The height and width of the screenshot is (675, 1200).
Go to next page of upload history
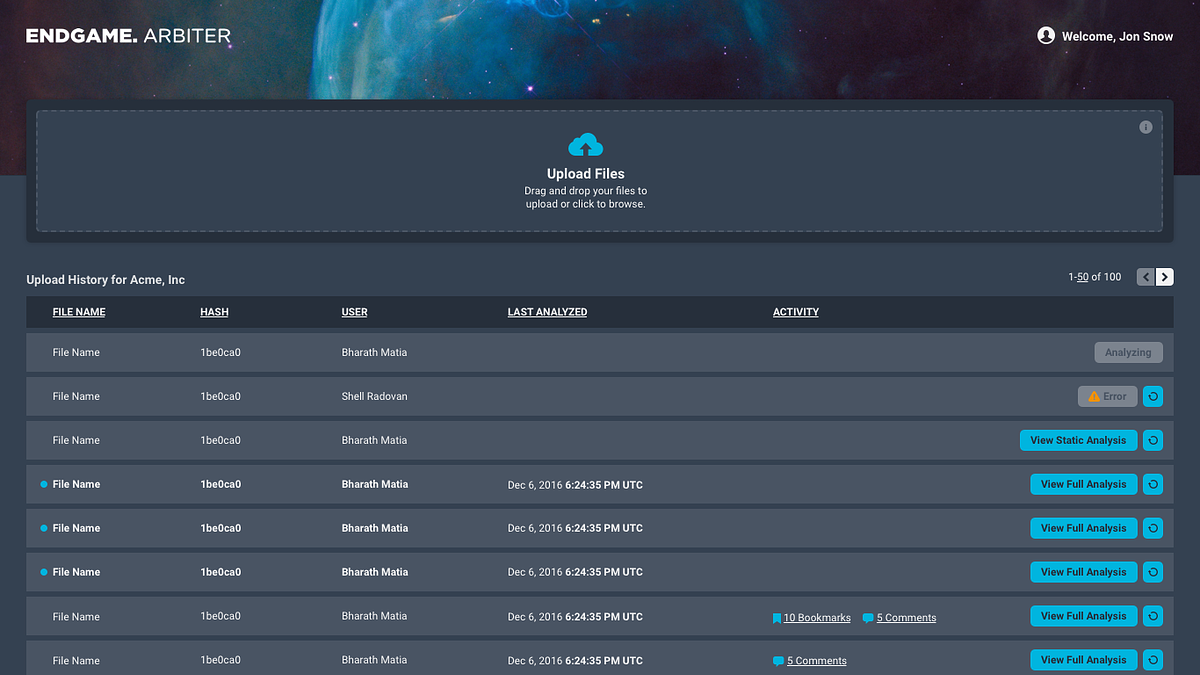[x=1164, y=277]
